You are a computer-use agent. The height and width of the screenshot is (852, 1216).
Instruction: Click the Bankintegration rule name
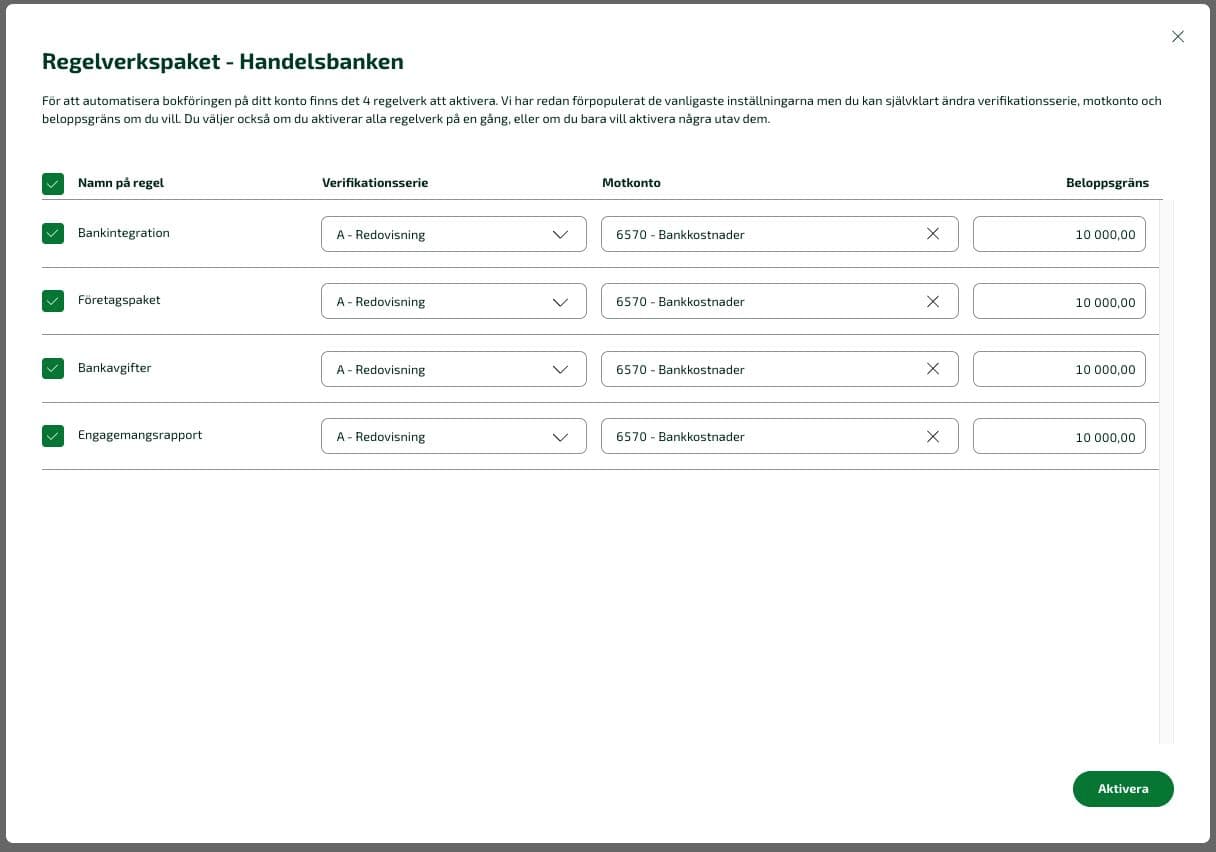[124, 233]
